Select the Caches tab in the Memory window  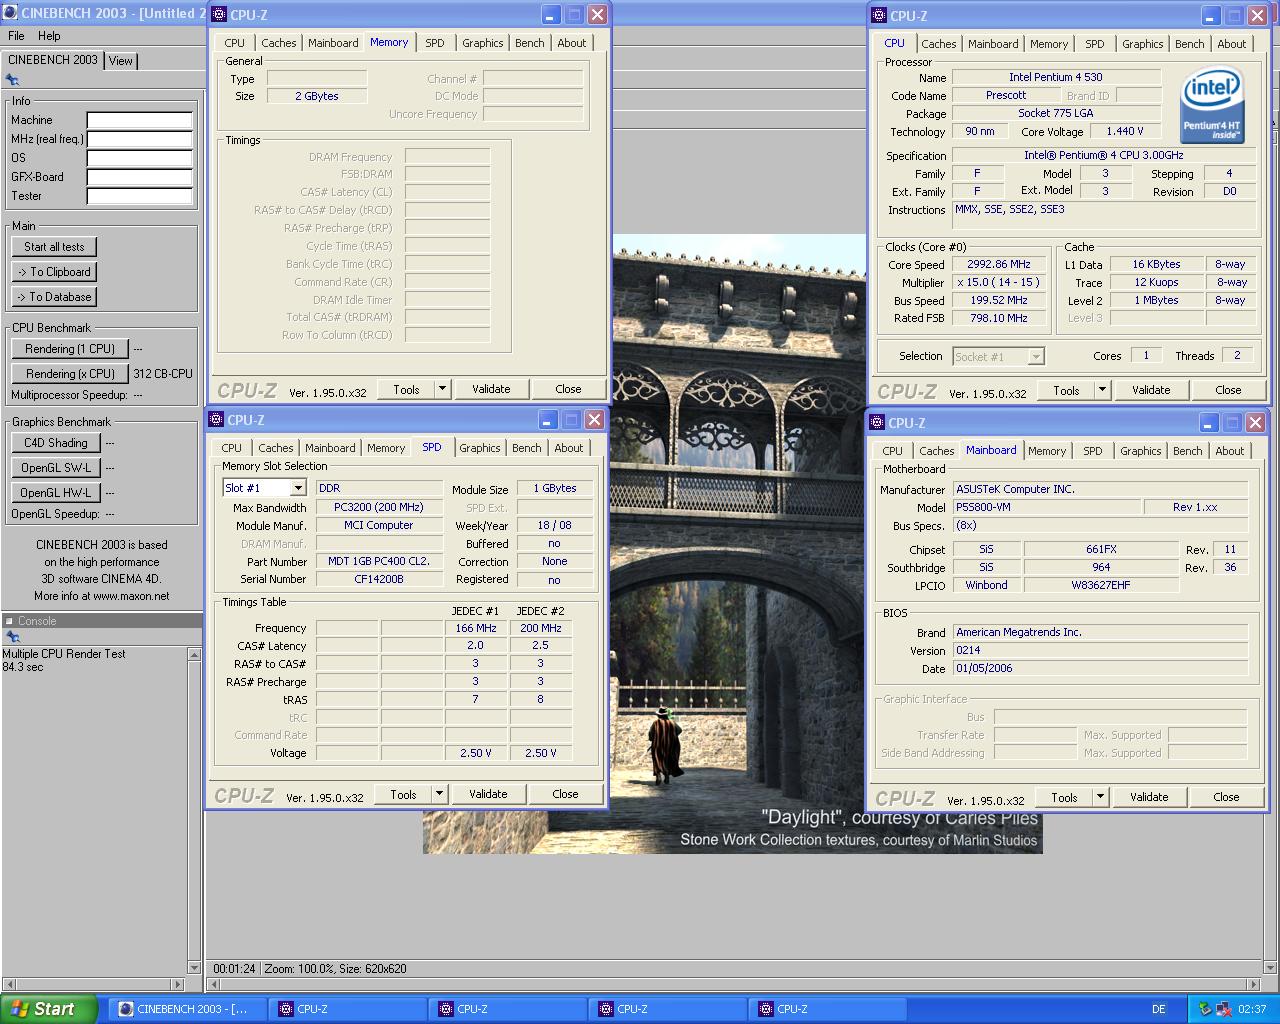278,43
